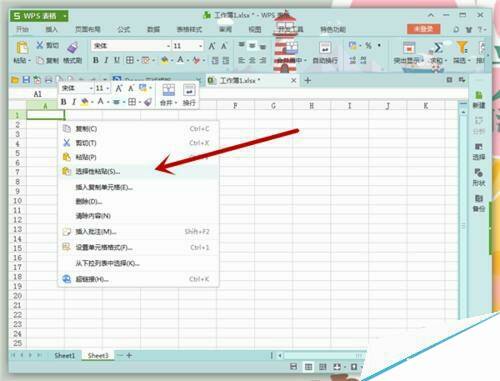Viewport: 500px width, 381px height.
Task: Open the Filter funnel icon
Action: pyautogui.click(x=462, y=47)
